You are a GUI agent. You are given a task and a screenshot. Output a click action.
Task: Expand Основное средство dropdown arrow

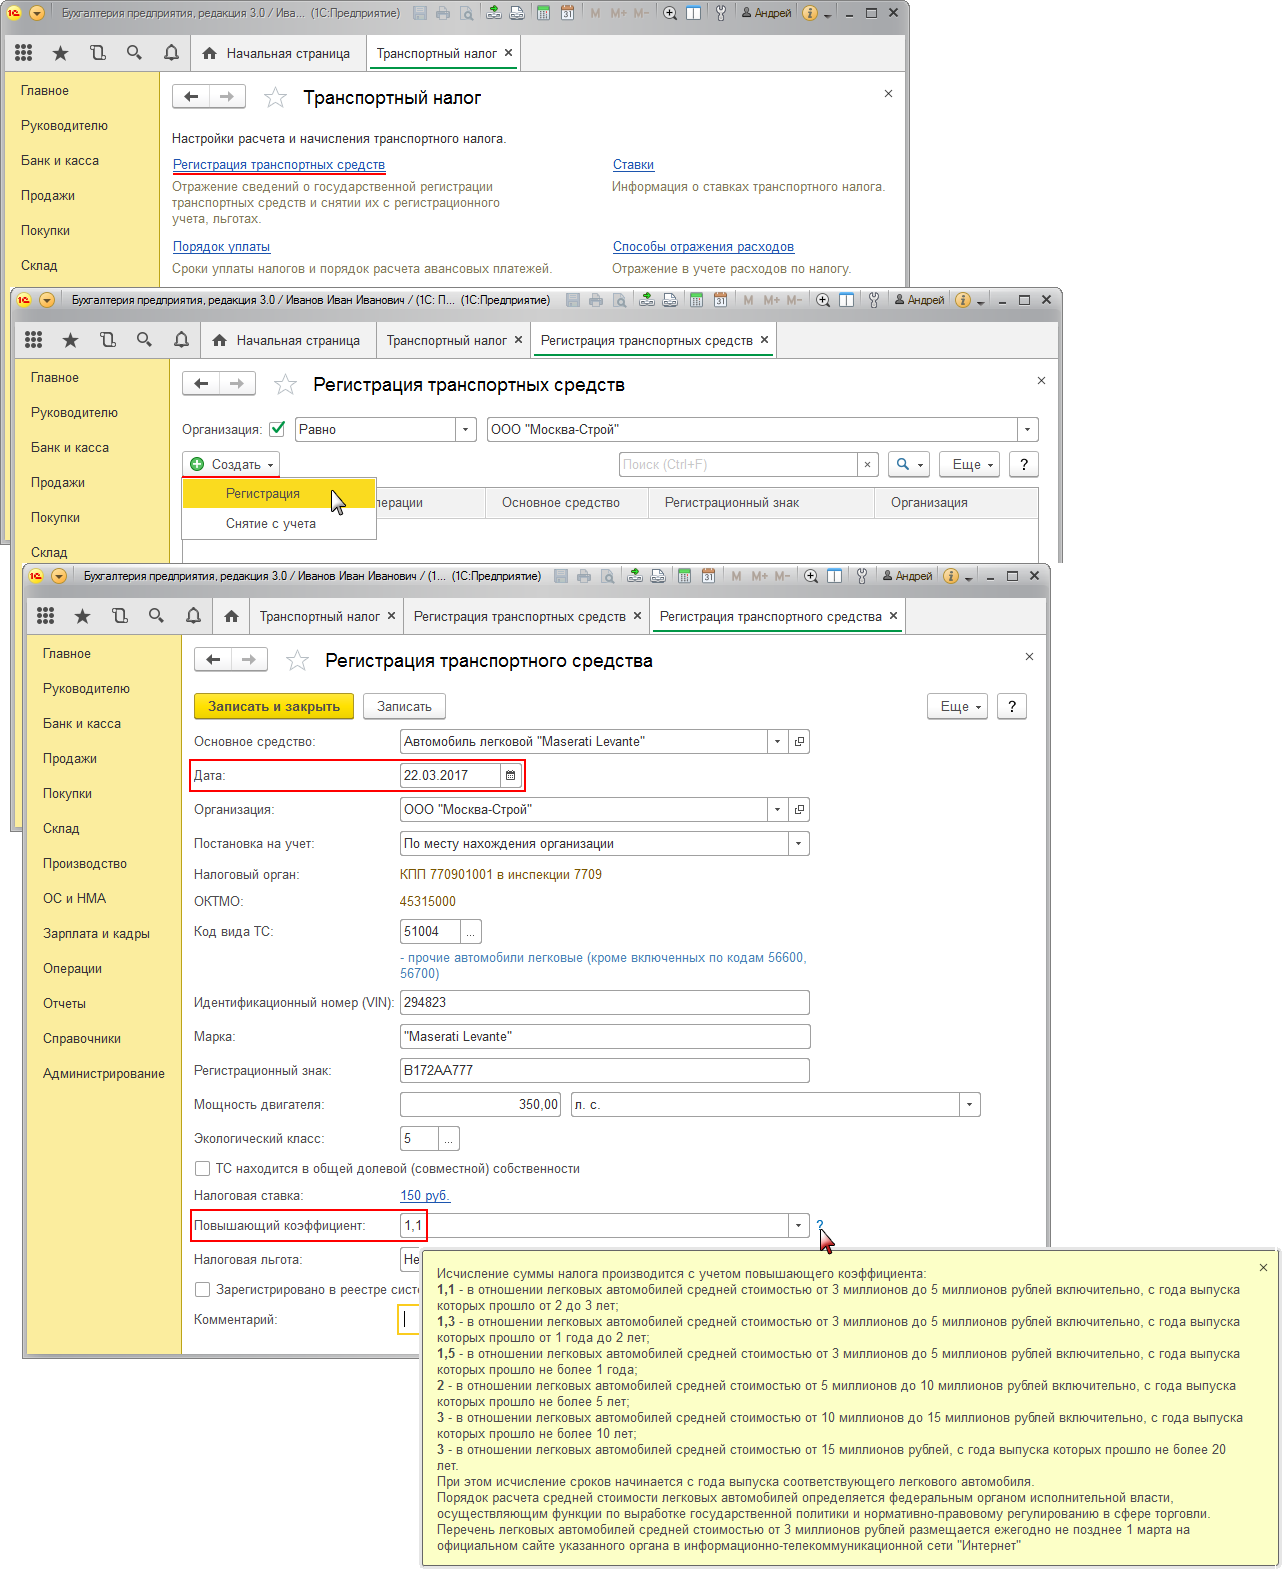tap(778, 742)
